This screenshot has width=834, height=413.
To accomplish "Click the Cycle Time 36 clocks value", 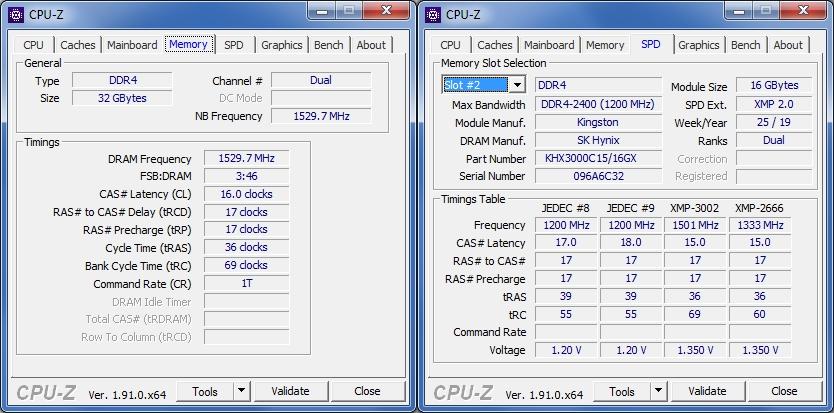I will point(247,247).
